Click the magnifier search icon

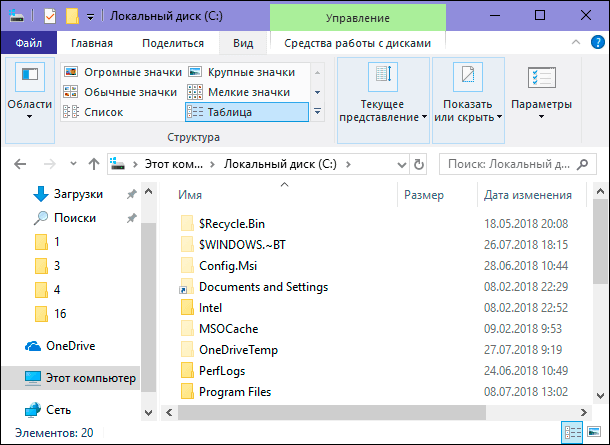(x=582, y=164)
